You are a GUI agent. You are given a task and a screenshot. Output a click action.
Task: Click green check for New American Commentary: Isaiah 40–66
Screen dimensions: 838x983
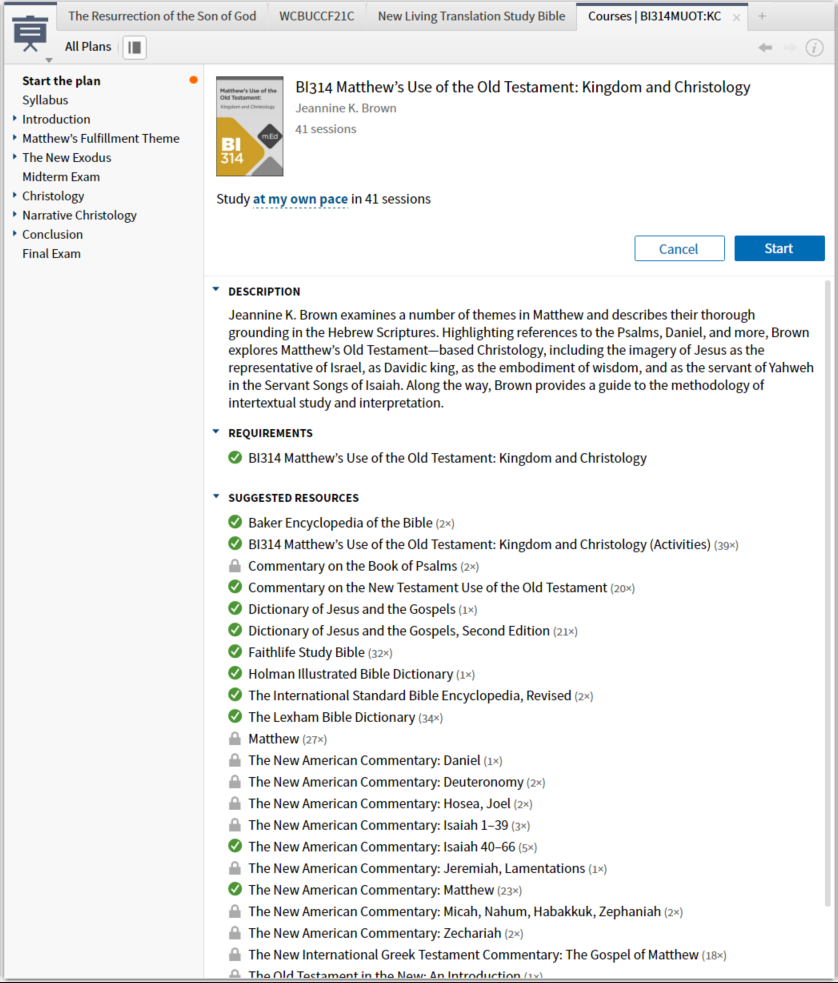[x=235, y=846]
